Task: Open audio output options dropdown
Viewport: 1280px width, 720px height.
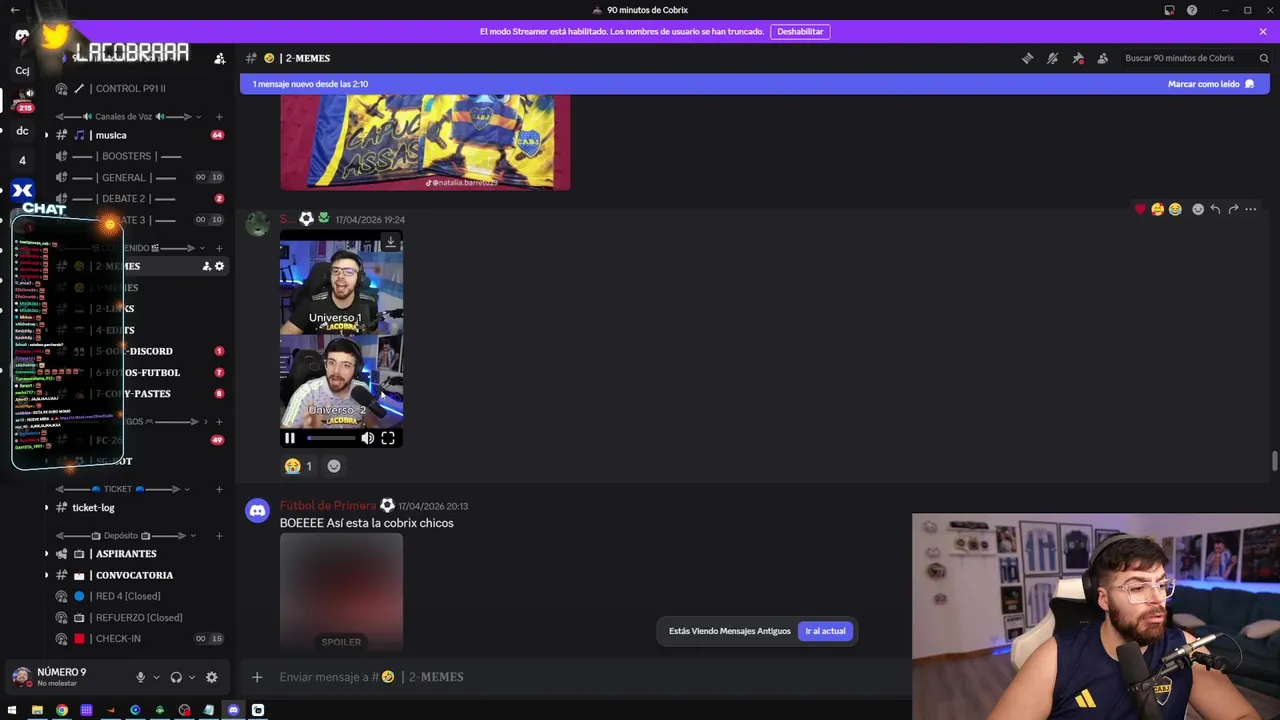Action: coord(192,677)
